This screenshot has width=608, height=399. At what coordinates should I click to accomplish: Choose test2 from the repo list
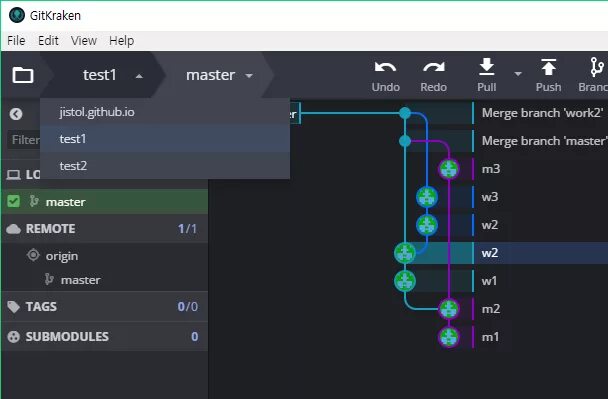(165, 166)
